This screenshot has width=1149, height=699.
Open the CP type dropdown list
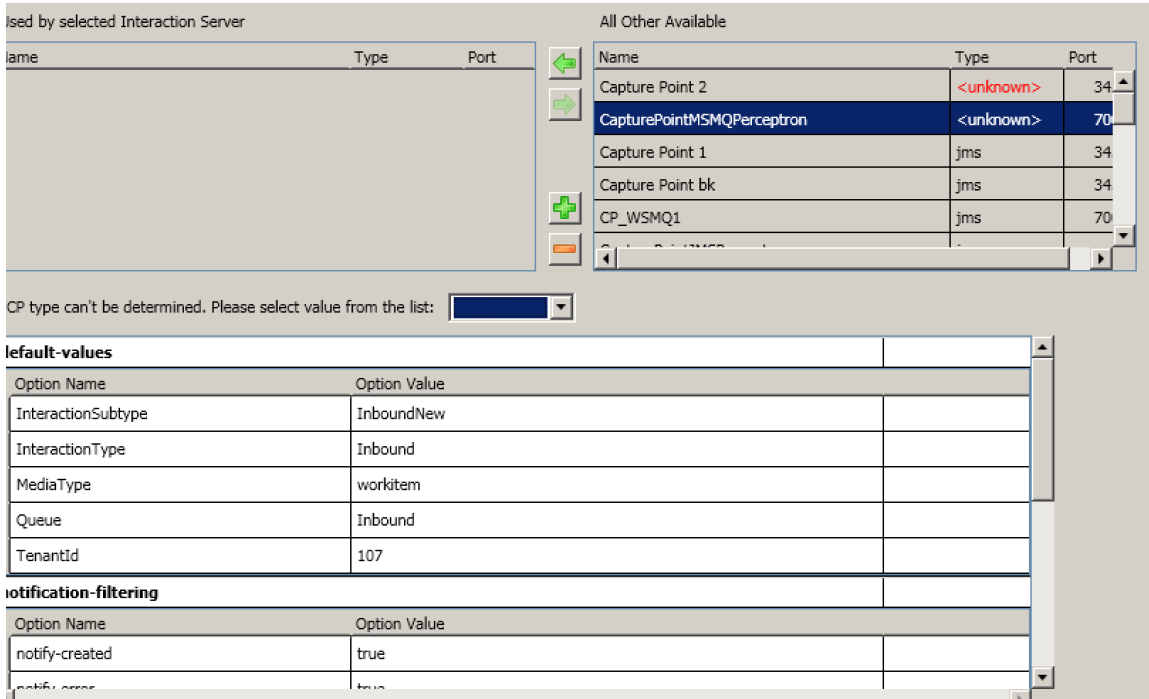(562, 308)
